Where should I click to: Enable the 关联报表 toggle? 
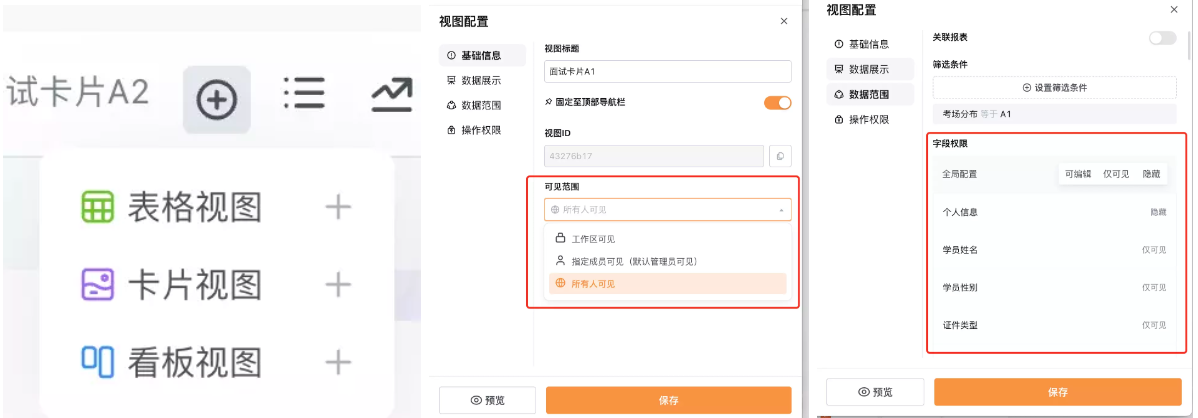(1163, 37)
